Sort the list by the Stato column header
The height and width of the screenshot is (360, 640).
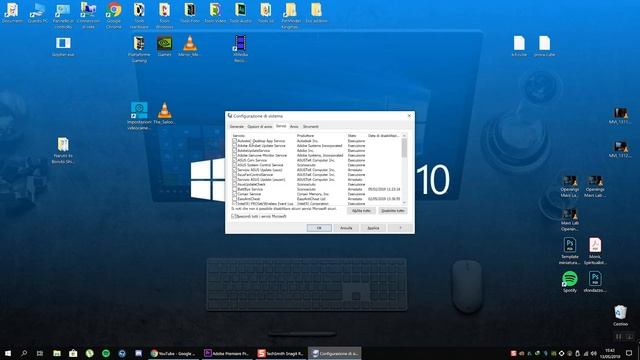click(356, 136)
